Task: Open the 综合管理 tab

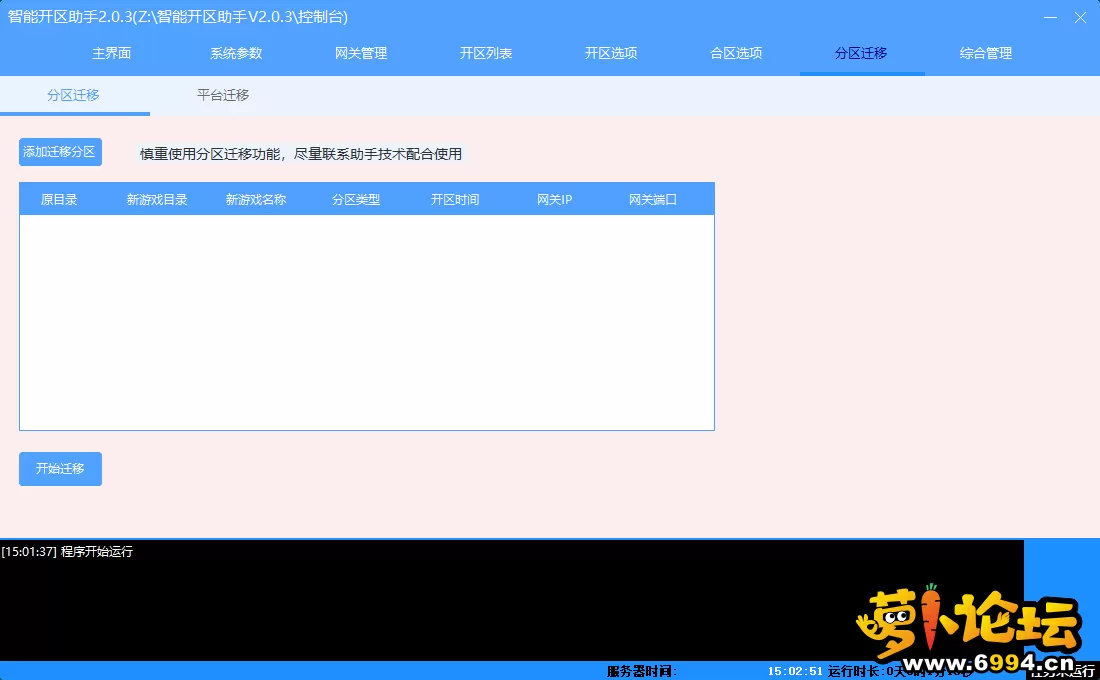Action: 986,54
